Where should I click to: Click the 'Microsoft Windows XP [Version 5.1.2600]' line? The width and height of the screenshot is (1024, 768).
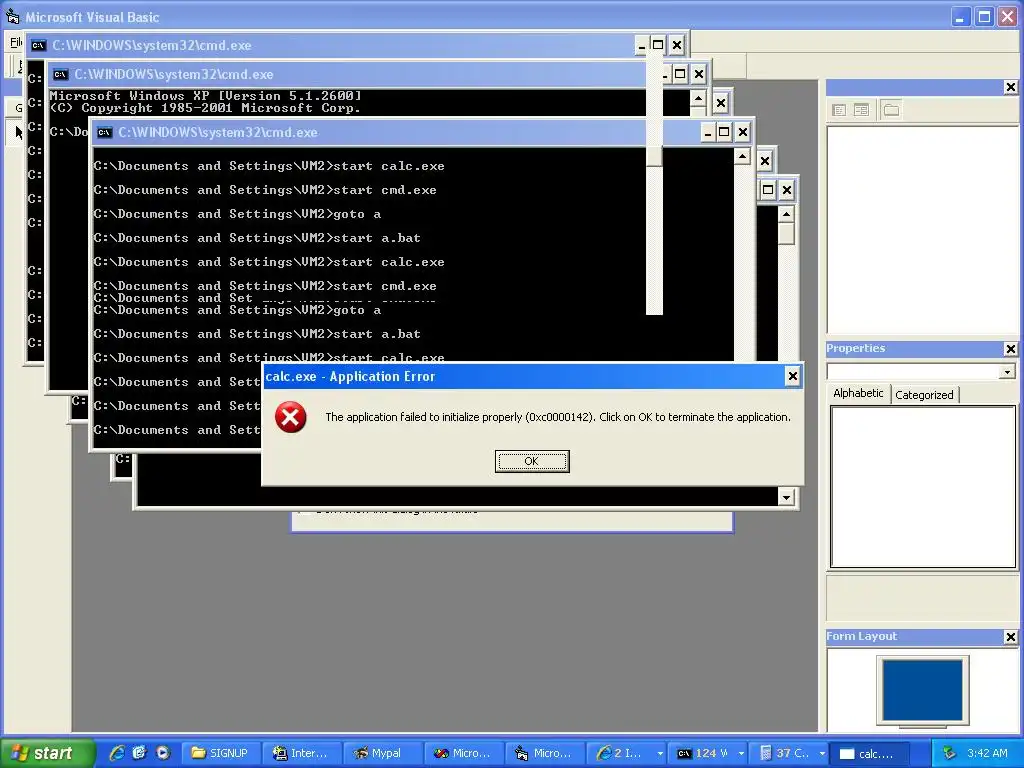click(x=205, y=95)
